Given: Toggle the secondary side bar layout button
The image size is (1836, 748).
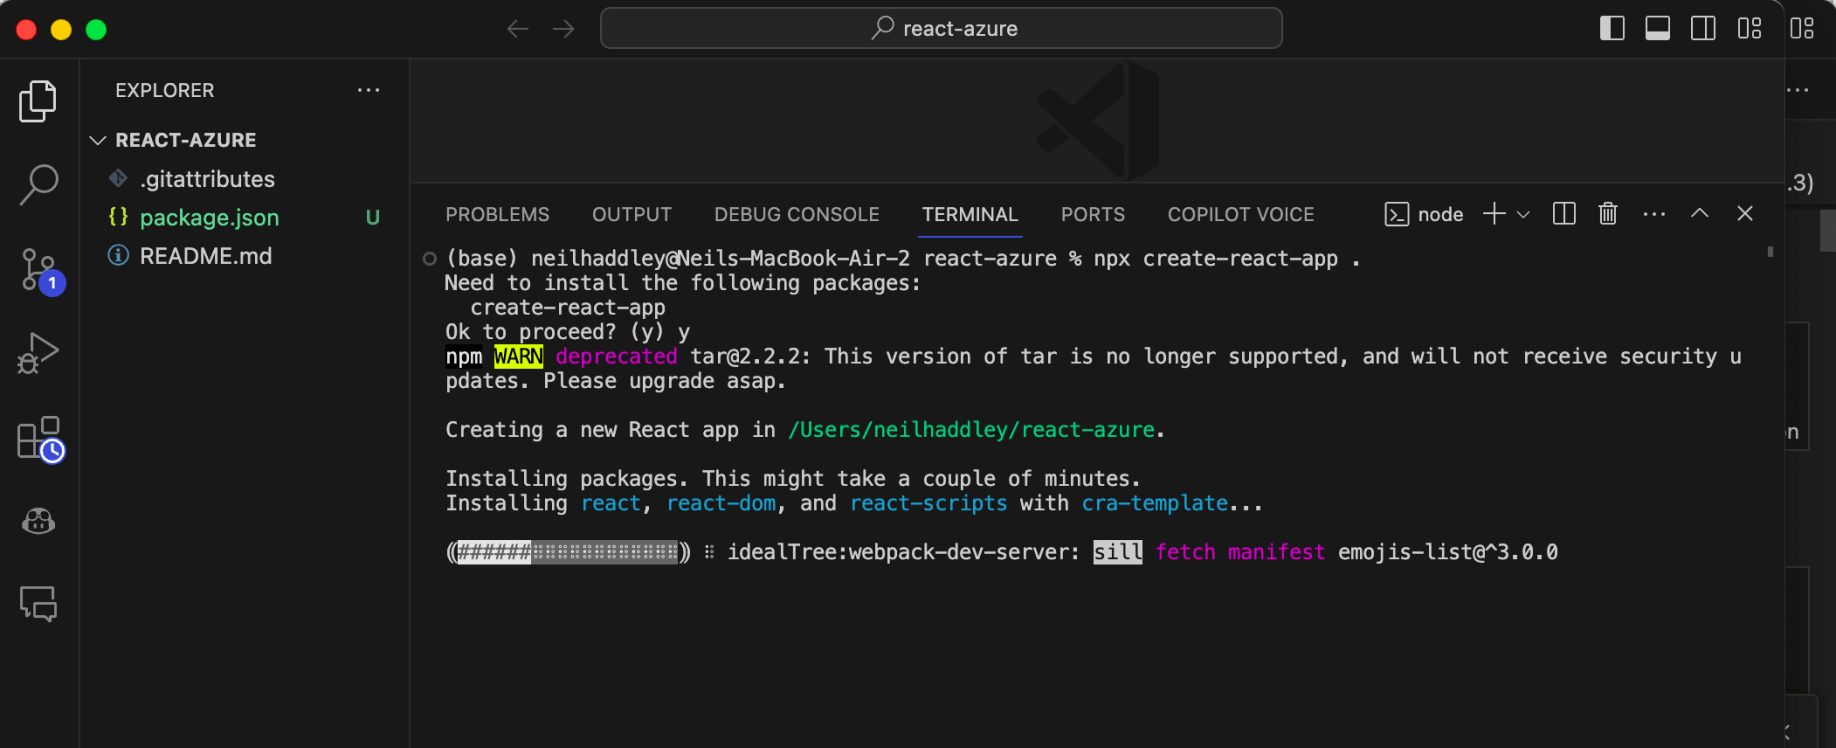Looking at the screenshot, I should pyautogui.click(x=1703, y=29).
